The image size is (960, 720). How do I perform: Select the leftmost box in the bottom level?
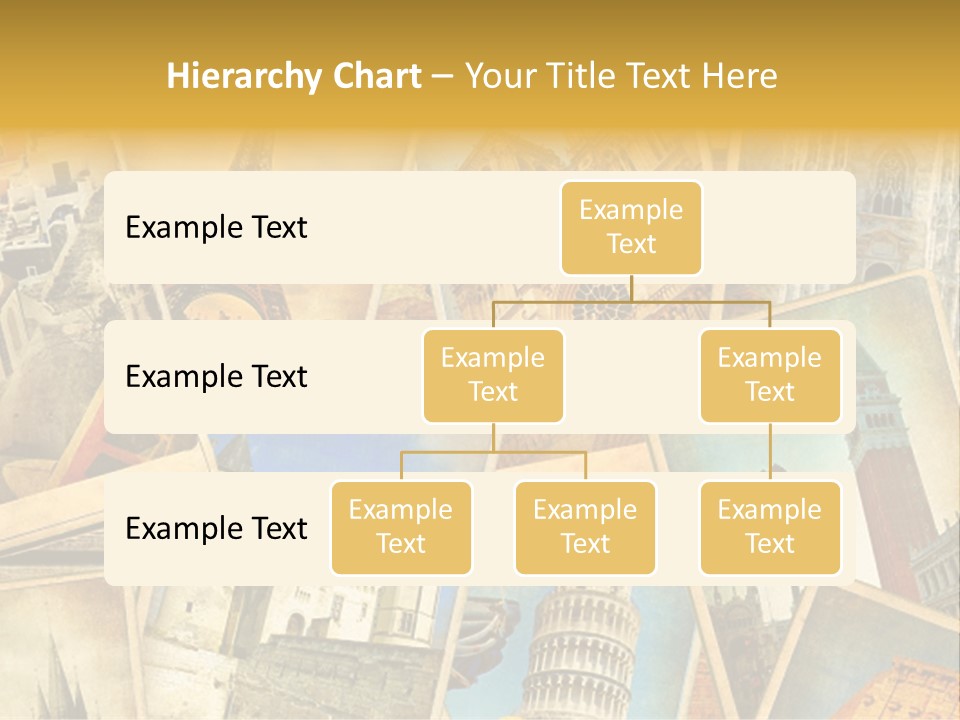(x=401, y=527)
